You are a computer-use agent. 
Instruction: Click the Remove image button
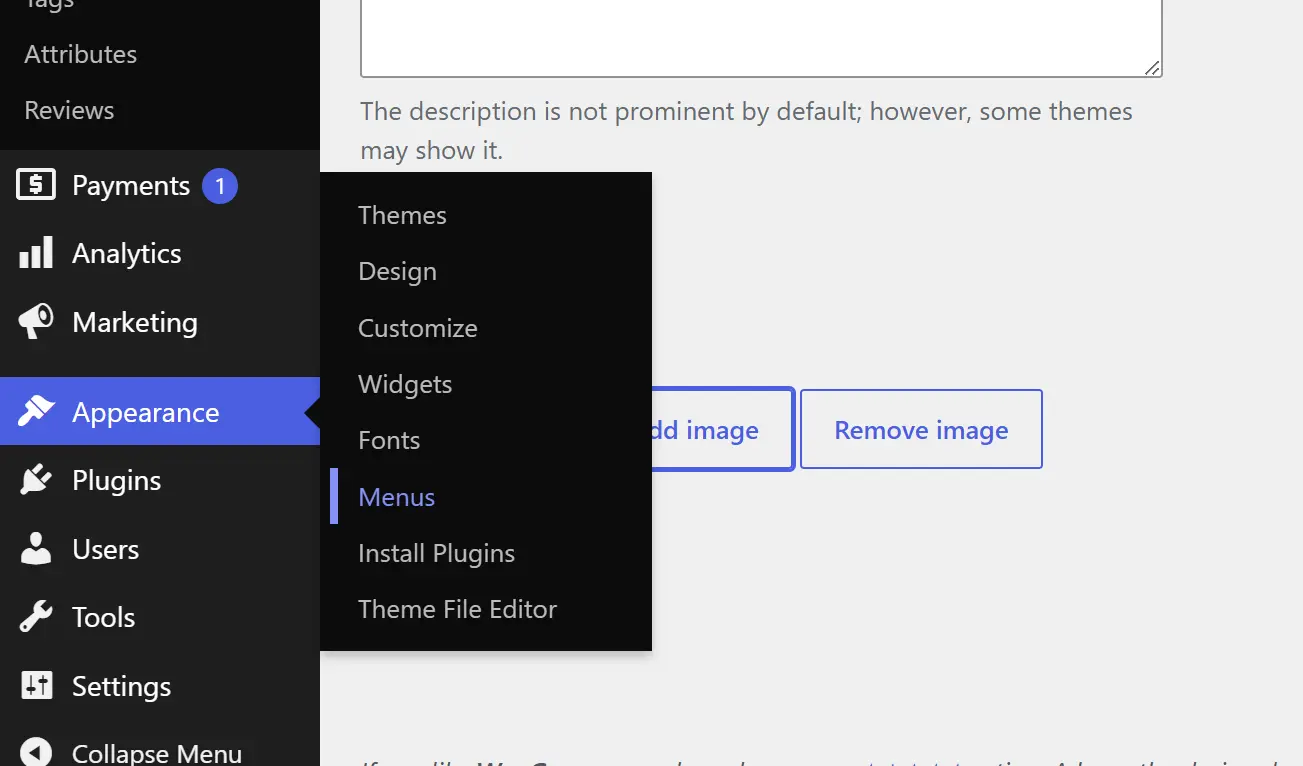tap(921, 429)
